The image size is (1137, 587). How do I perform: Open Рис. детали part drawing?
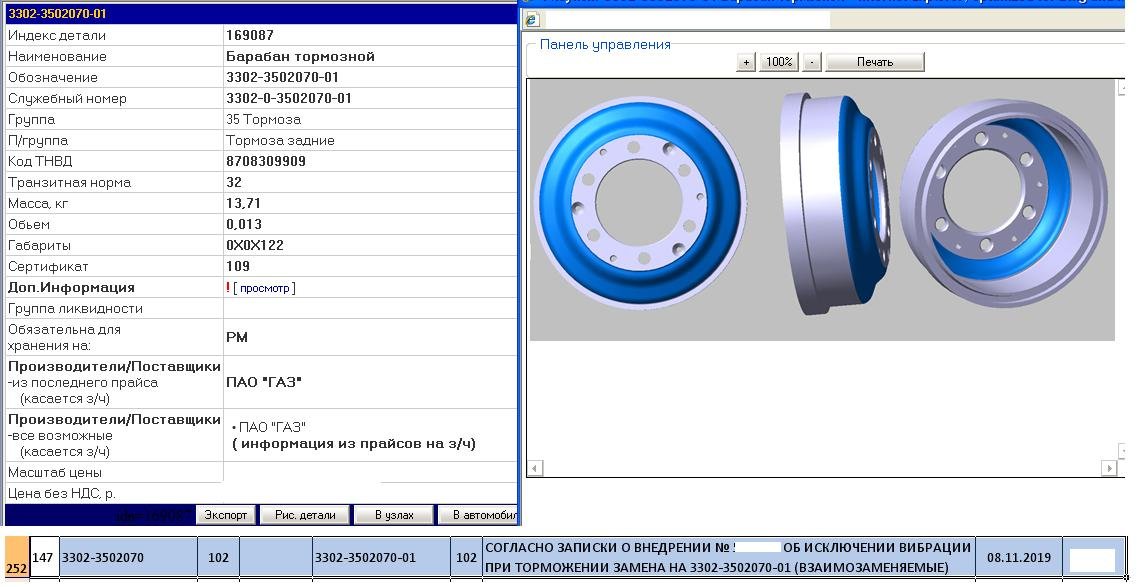click(305, 515)
